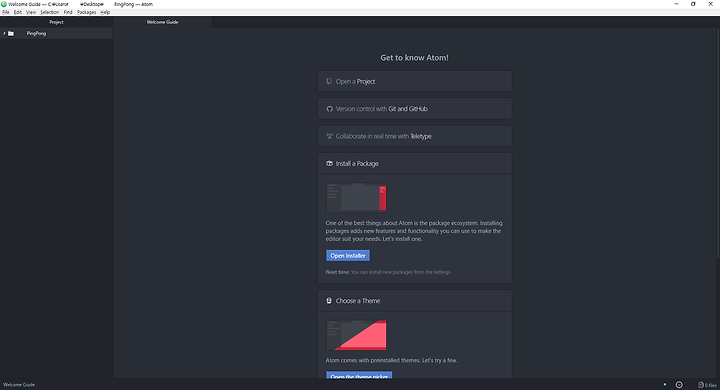Open the Packages menu
The width and height of the screenshot is (720, 390).
click(x=86, y=12)
